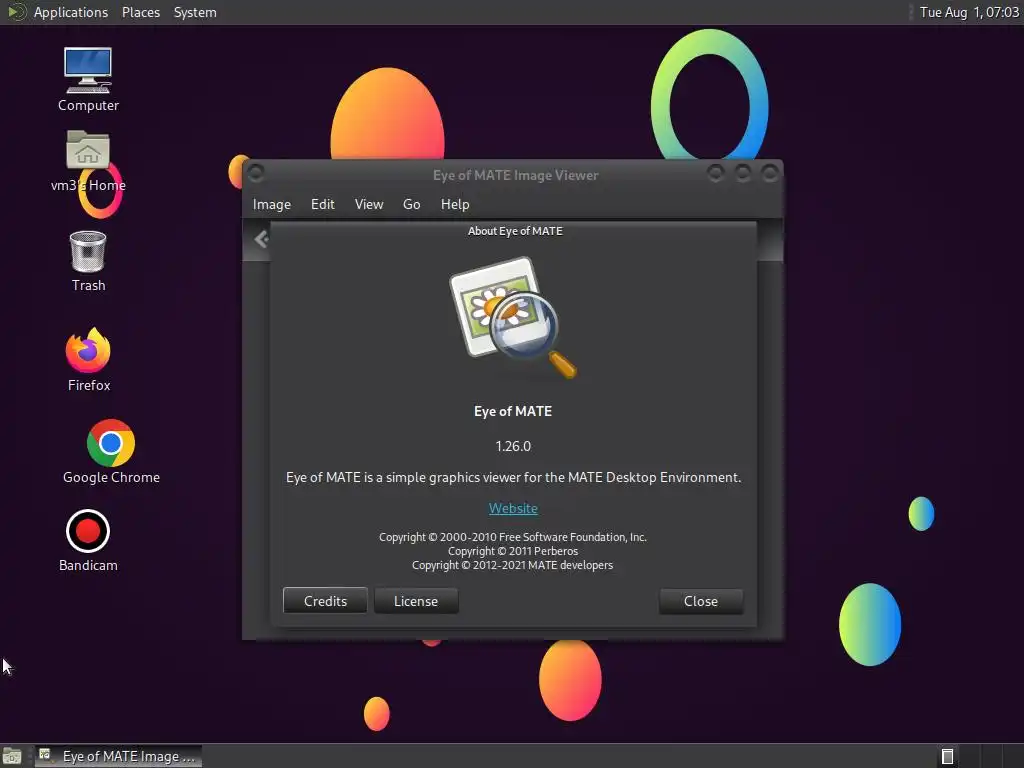Click the Free Software Foundation copyright line
This screenshot has width=1024, height=768.
click(513, 537)
